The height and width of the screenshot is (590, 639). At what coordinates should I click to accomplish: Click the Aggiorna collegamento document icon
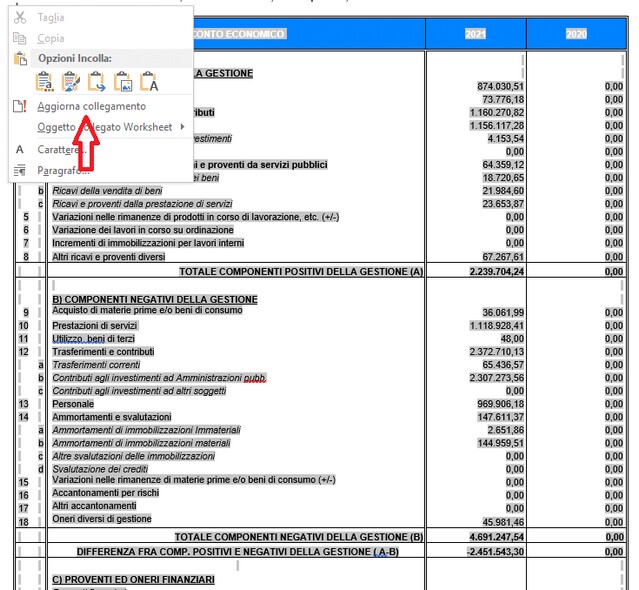[20, 106]
